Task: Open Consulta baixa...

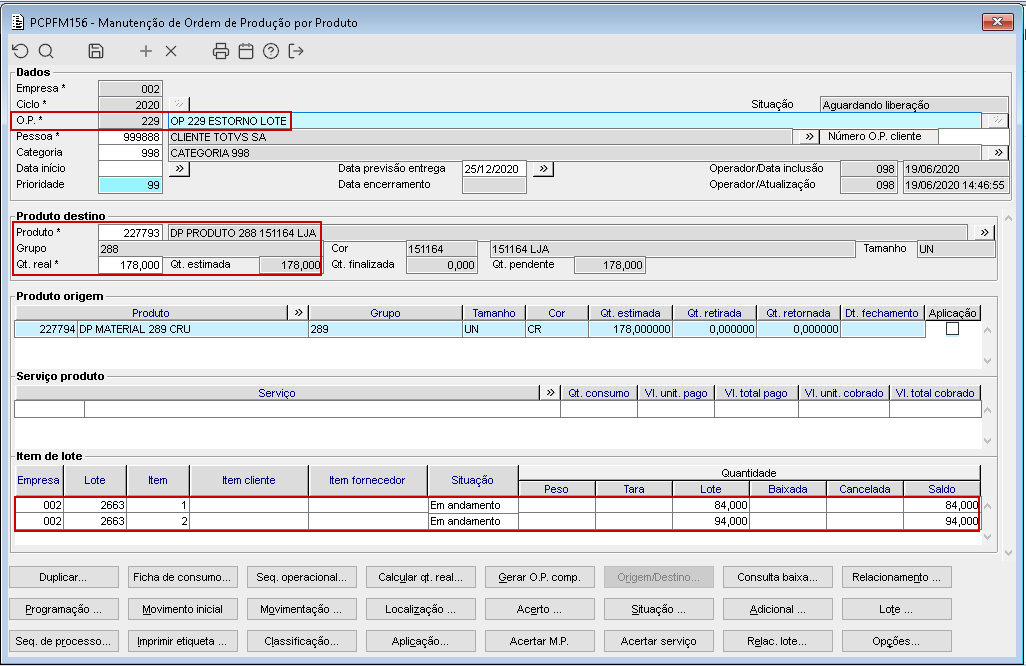Action: click(777, 577)
